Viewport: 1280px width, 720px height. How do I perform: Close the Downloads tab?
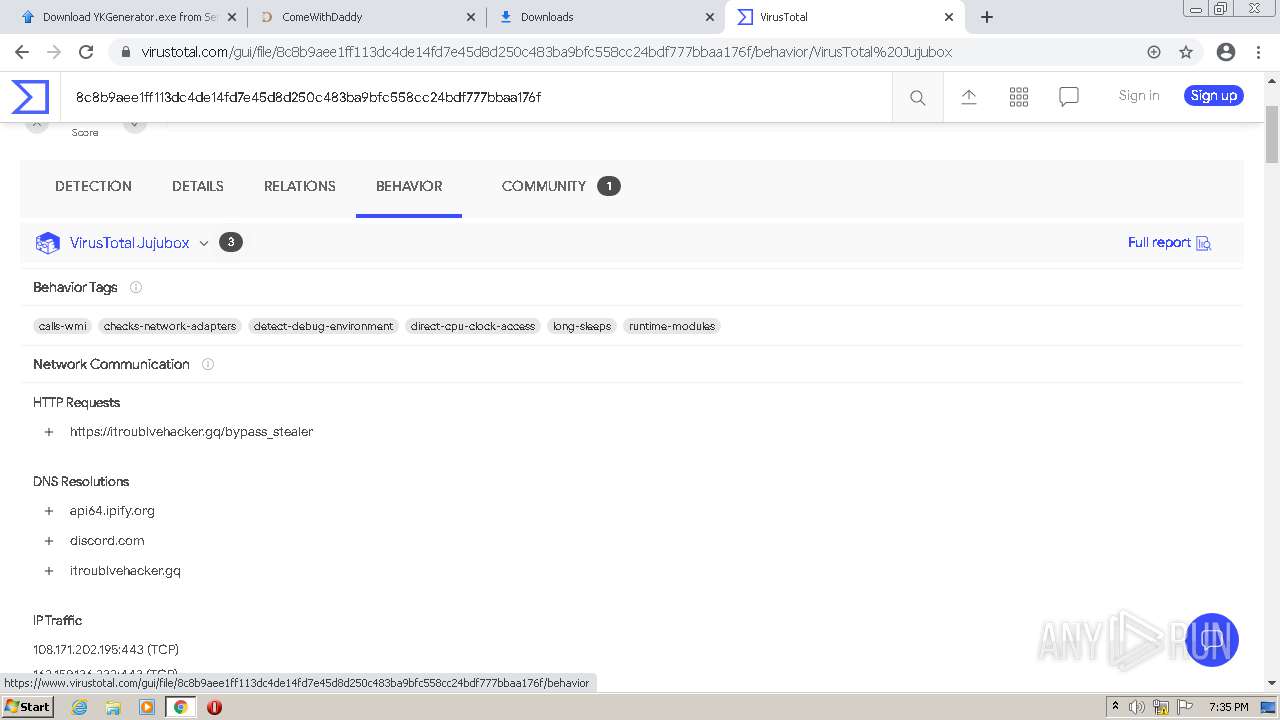click(x=710, y=17)
